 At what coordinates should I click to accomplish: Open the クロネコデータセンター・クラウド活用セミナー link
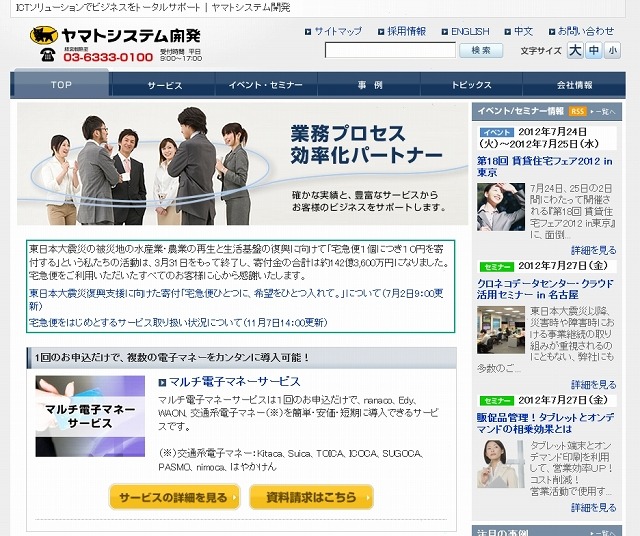(x=545, y=289)
